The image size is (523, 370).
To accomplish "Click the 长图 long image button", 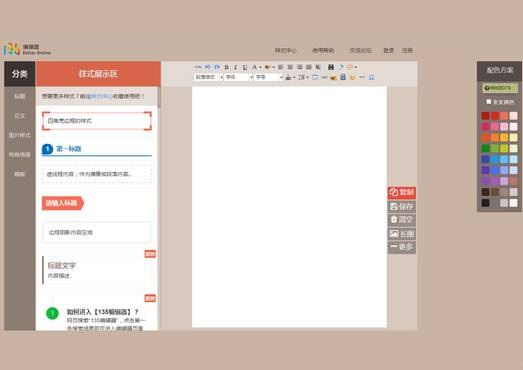I will coord(402,234).
